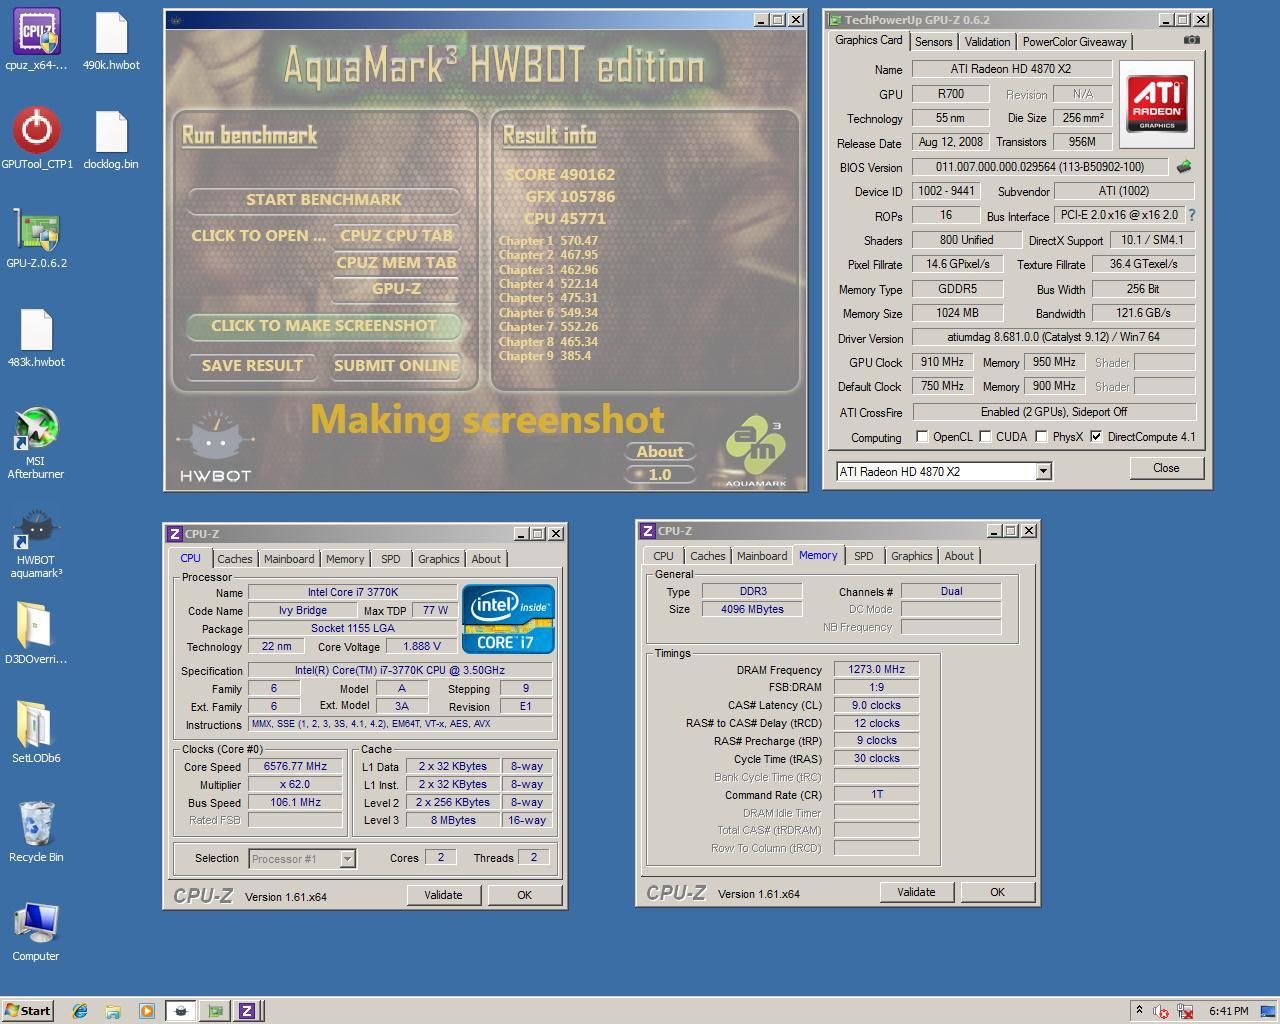Select the clocklog.bin file icon

[111, 138]
